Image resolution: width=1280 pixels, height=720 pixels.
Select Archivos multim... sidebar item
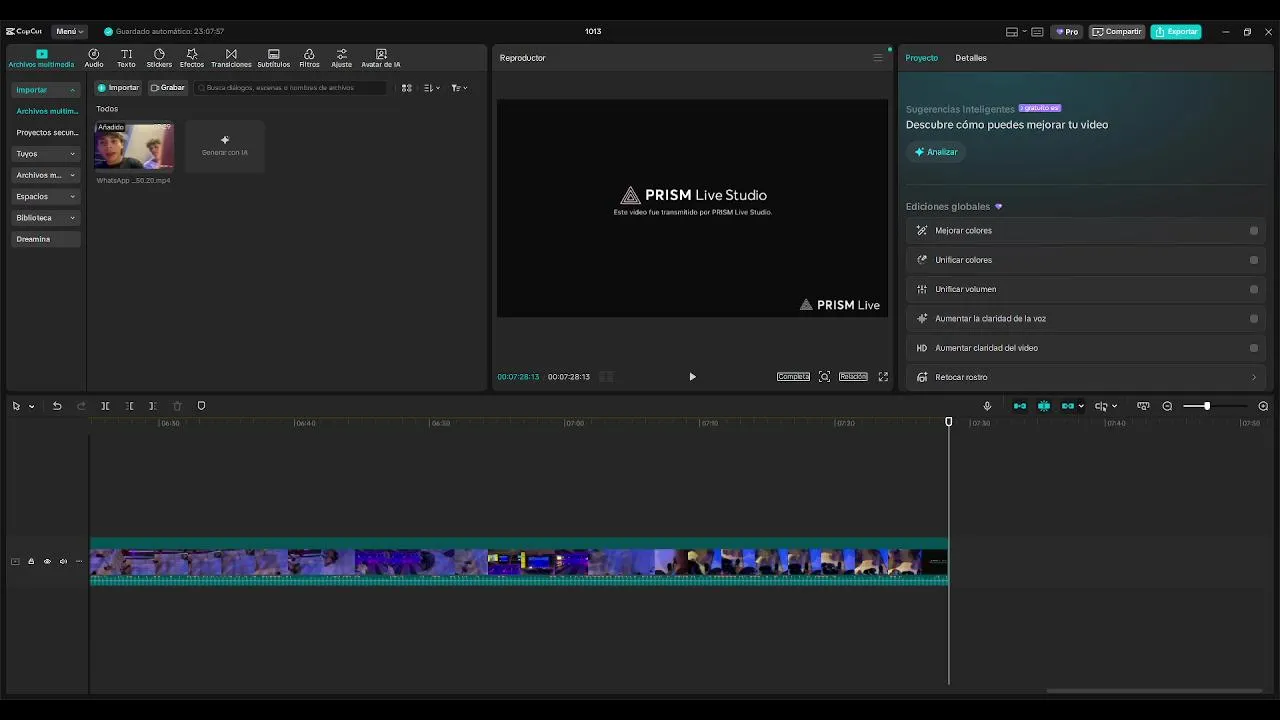coord(47,111)
